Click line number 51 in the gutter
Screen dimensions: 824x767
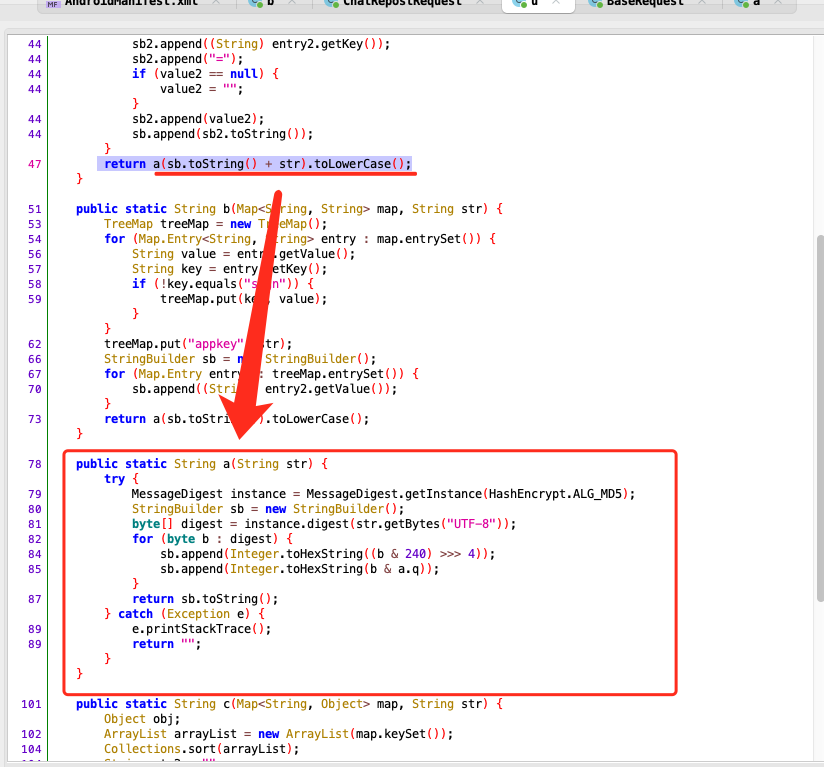click(x=35, y=210)
